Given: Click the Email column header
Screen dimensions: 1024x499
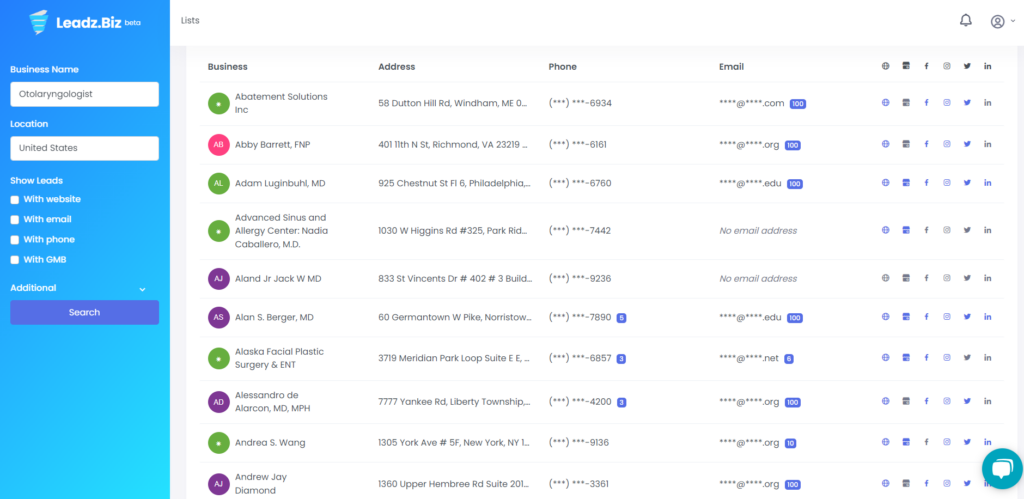Looking at the screenshot, I should [x=731, y=67].
